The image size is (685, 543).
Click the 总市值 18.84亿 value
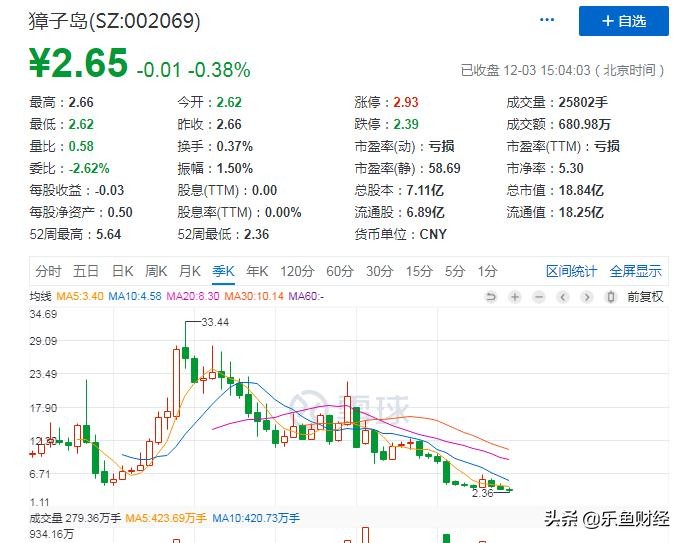click(581, 190)
